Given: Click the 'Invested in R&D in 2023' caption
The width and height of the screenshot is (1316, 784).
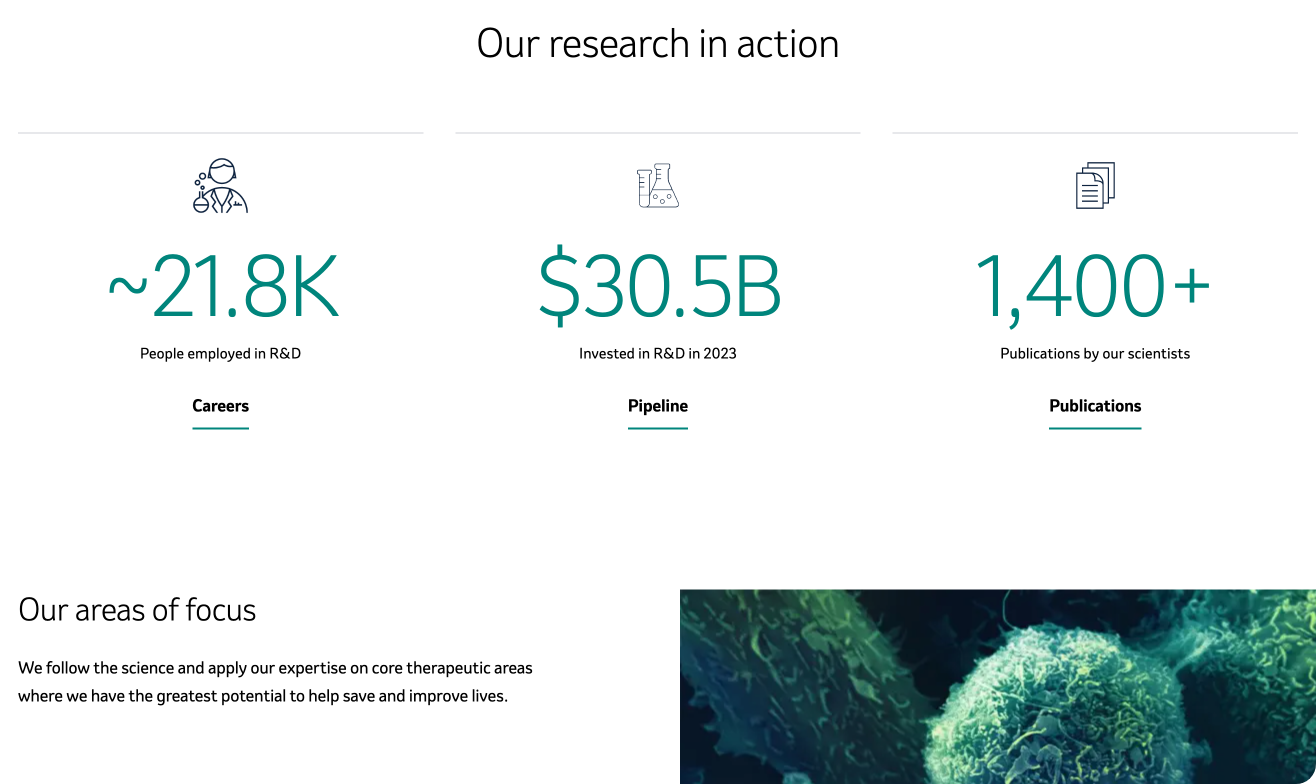Looking at the screenshot, I should pyautogui.click(x=658, y=354).
